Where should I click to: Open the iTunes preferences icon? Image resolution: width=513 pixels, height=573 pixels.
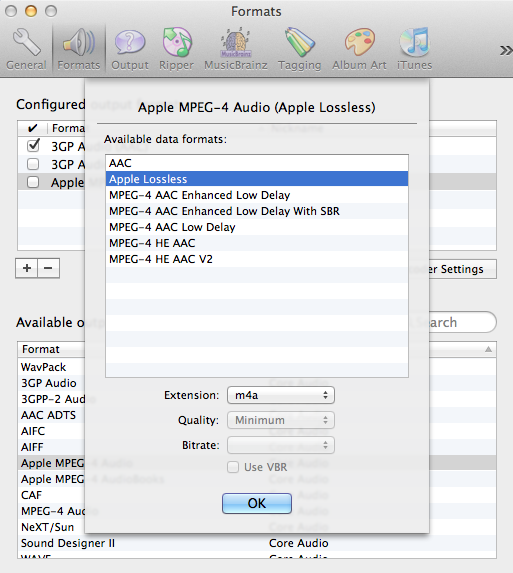[x=414, y=42]
